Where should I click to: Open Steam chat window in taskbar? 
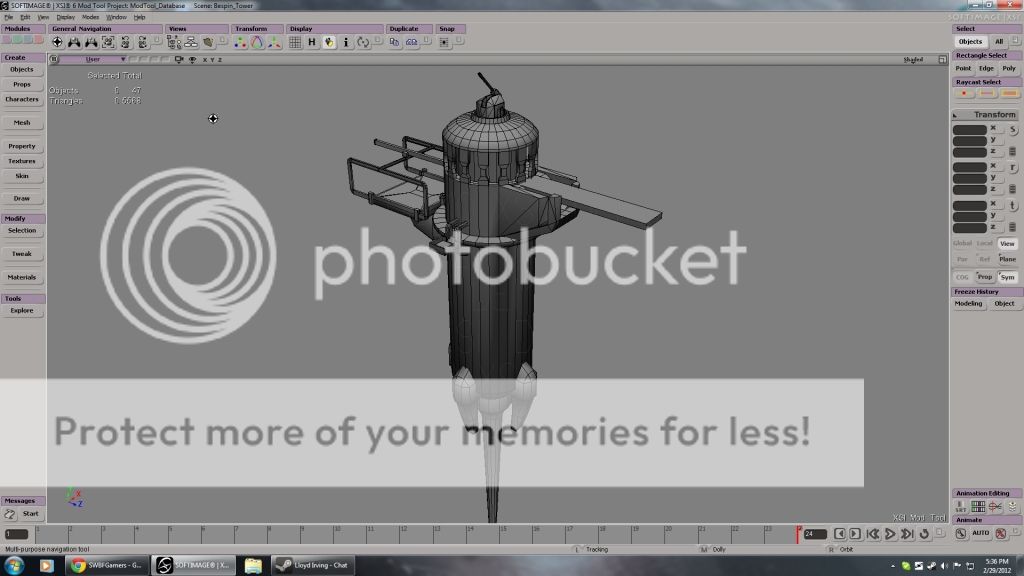pos(312,566)
